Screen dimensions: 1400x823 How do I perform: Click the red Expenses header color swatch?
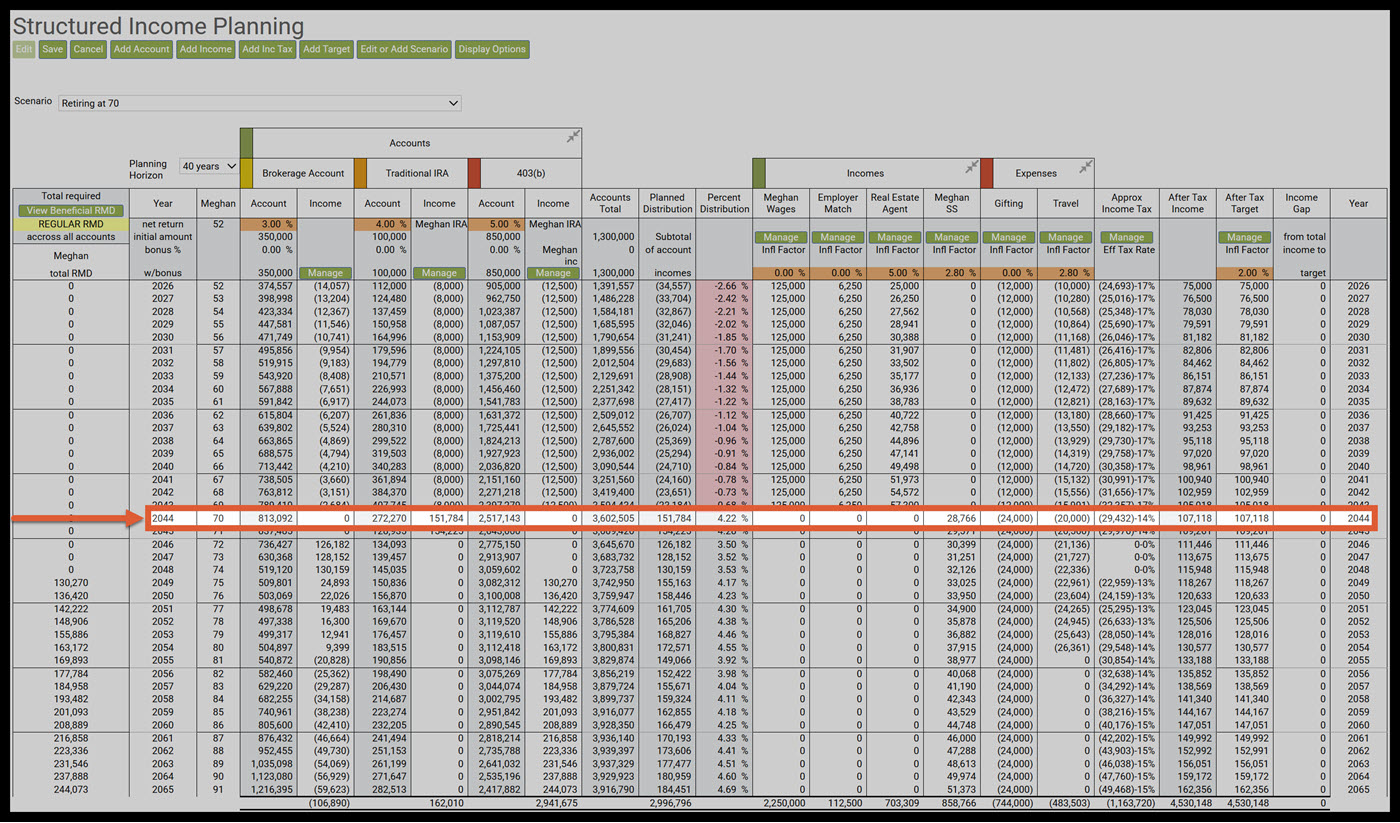(x=987, y=172)
